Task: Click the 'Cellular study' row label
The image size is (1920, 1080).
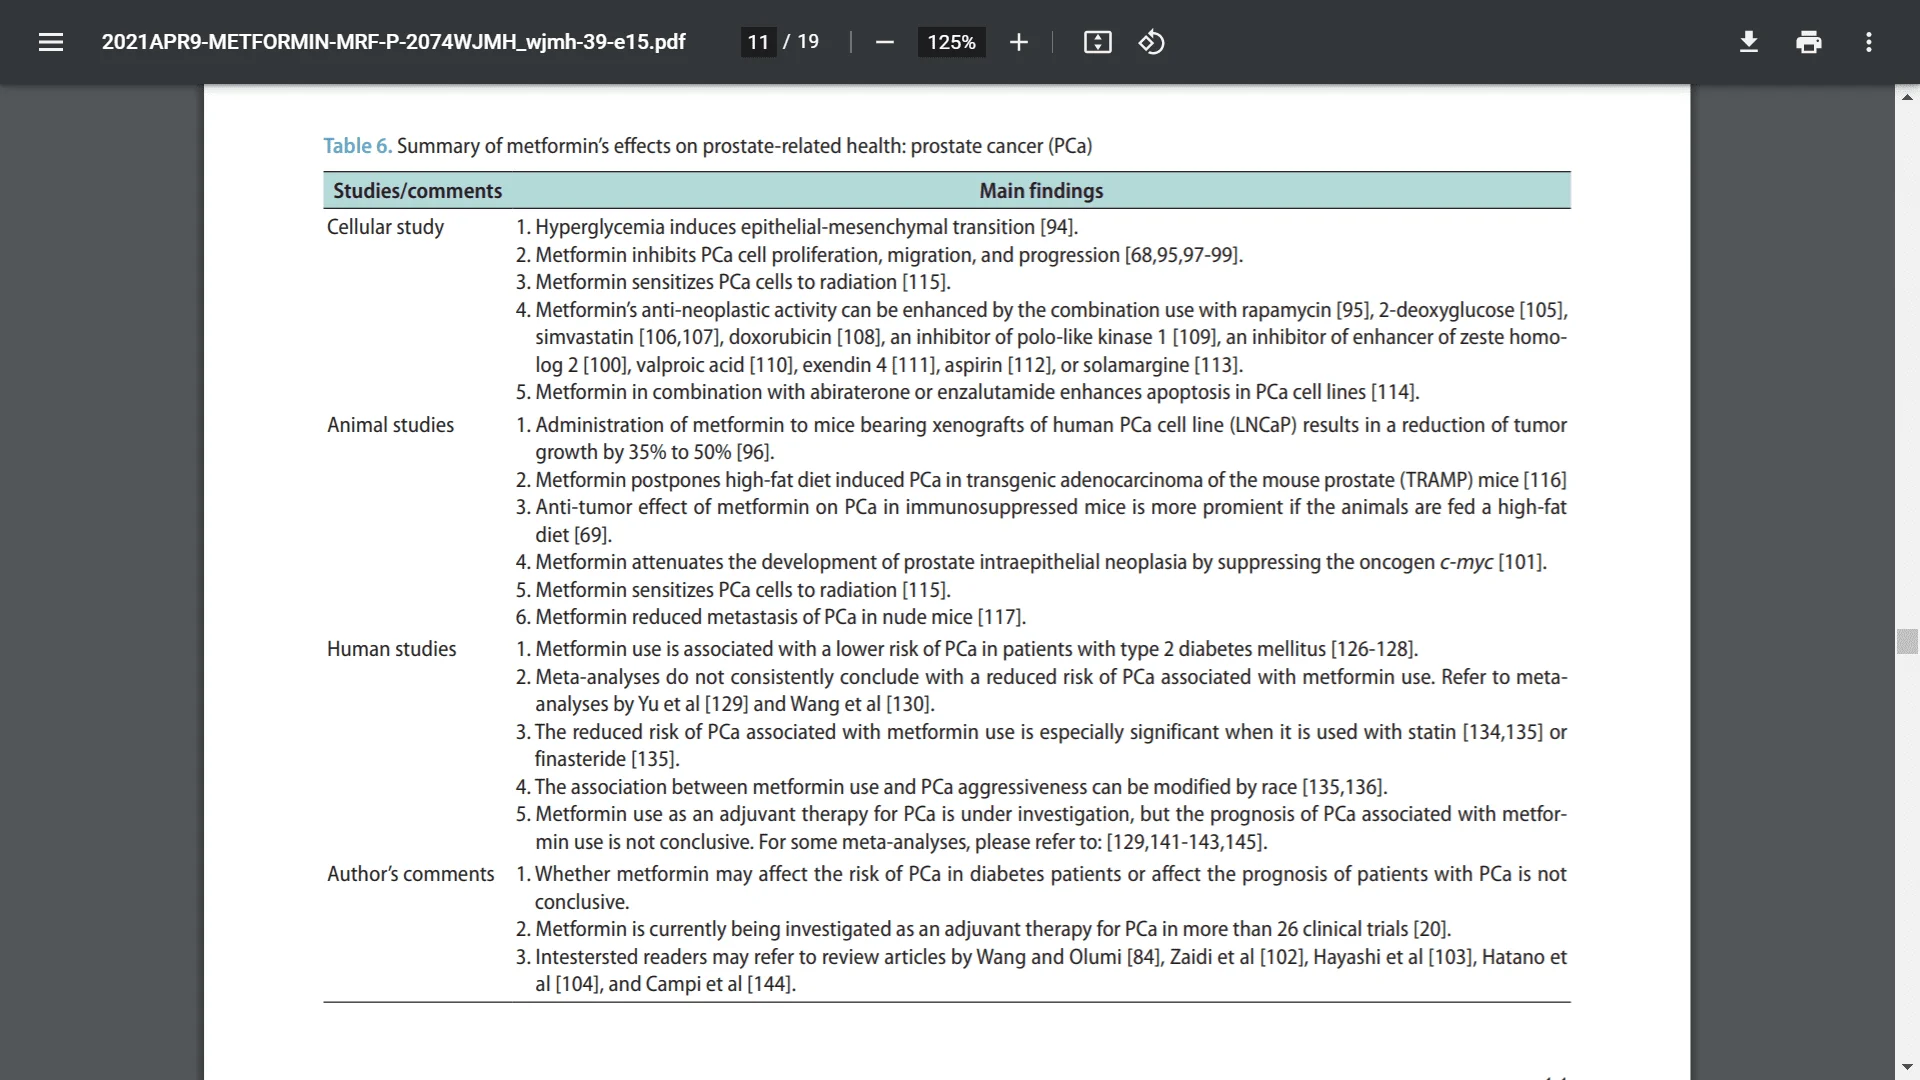Action: pyautogui.click(x=385, y=227)
